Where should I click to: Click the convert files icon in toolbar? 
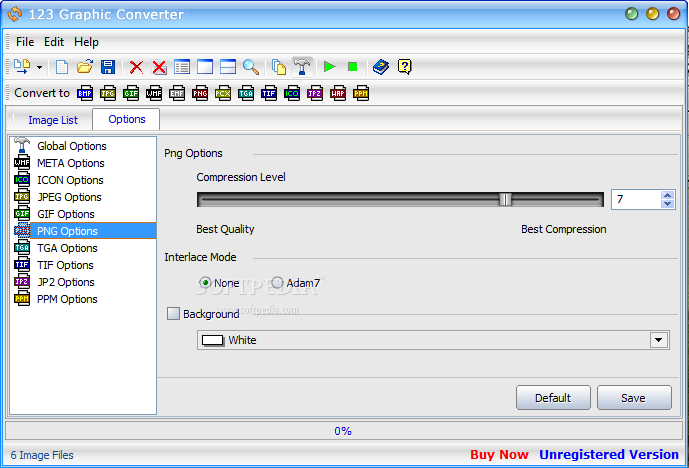click(x=22, y=67)
